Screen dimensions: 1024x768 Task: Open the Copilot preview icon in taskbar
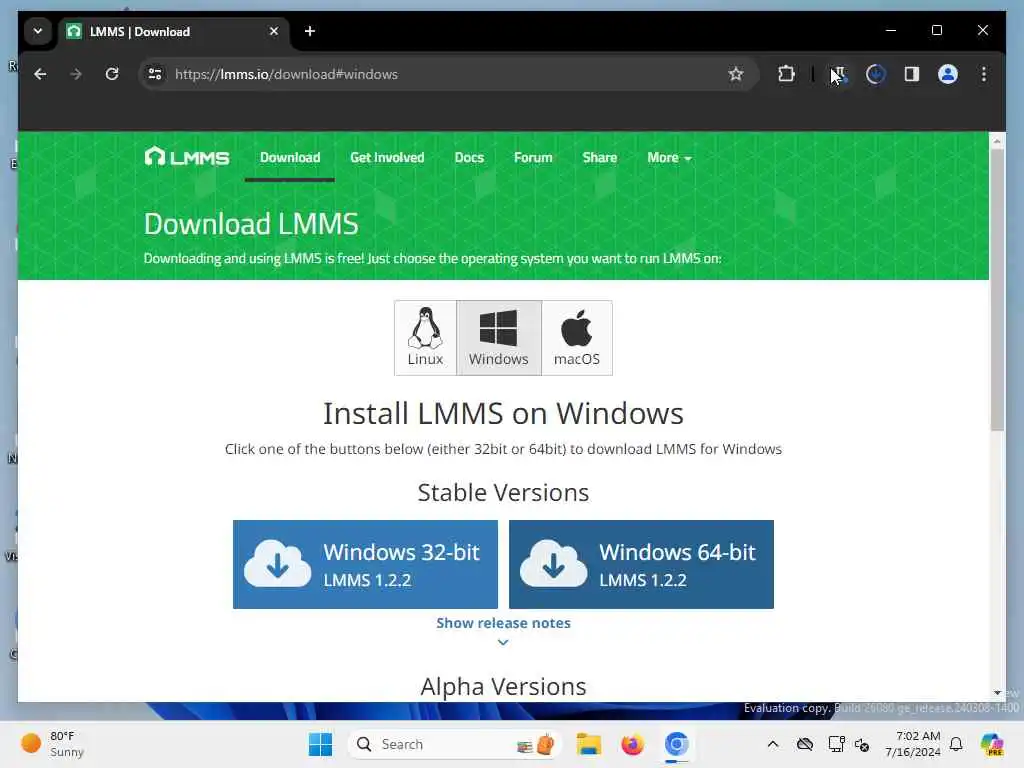pos(992,744)
